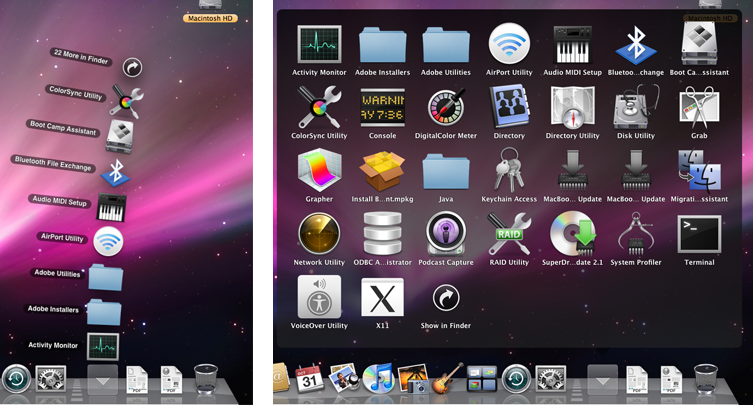
Task: Open ColorSync Utility in the grid view
Action: click(x=319, y=107)
